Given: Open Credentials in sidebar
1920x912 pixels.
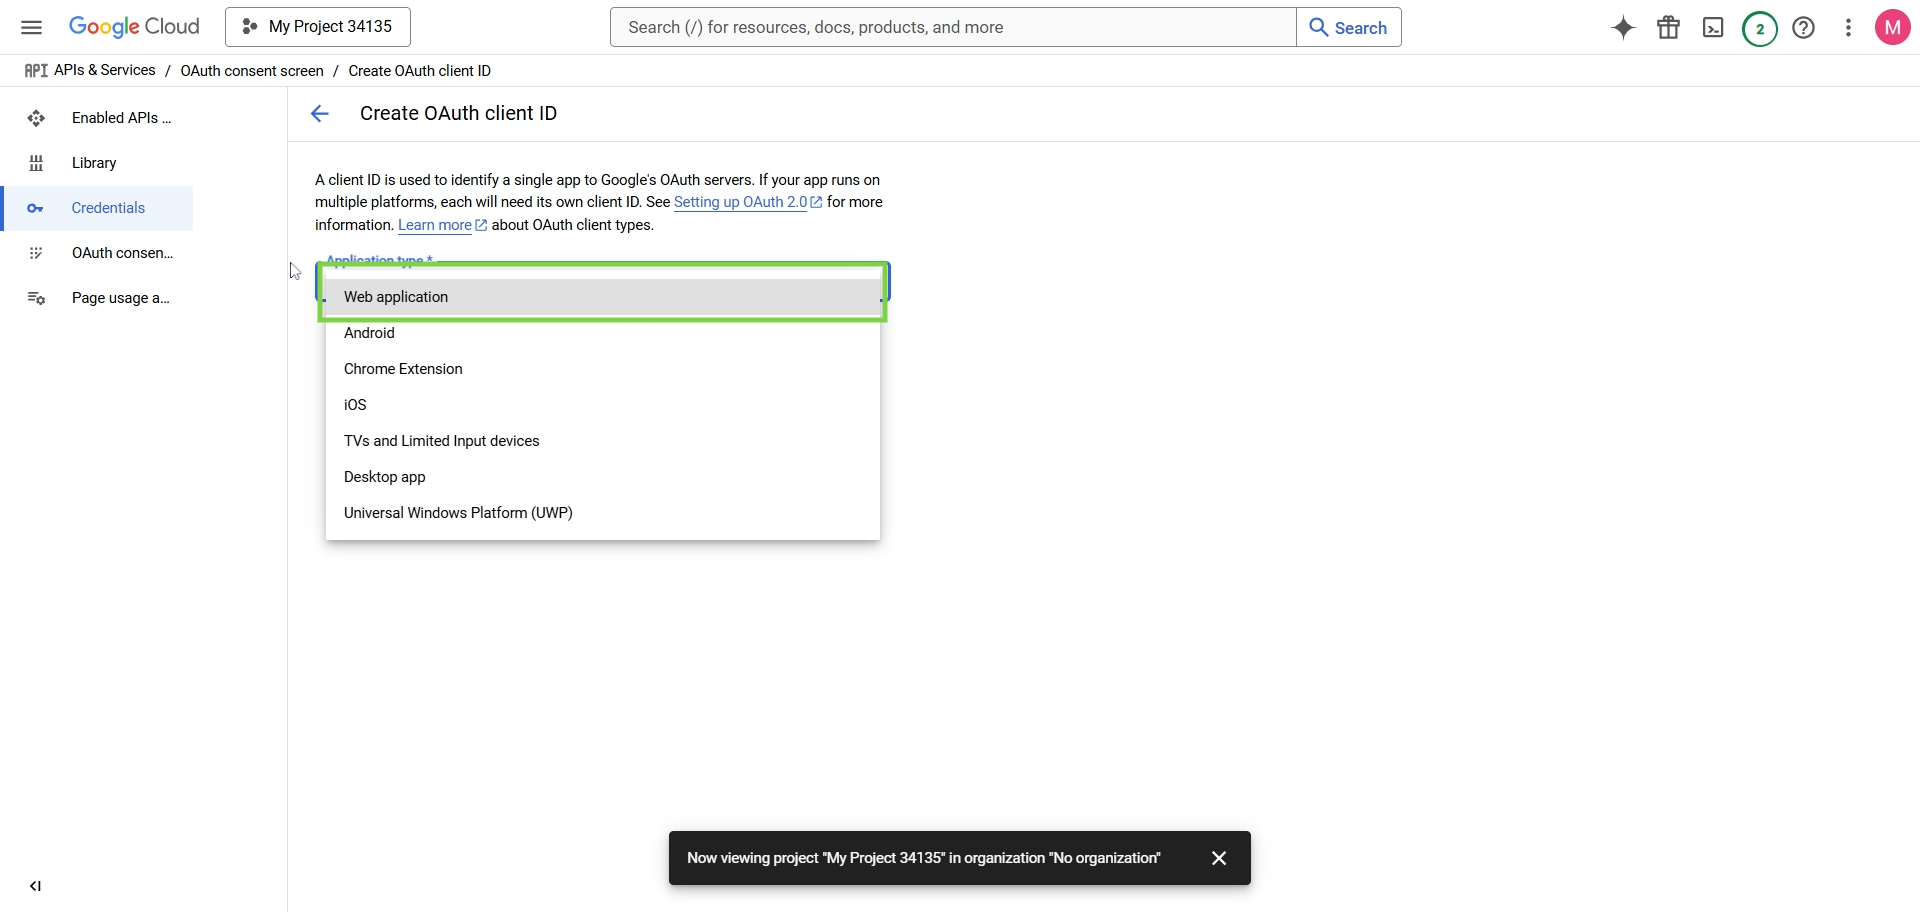Looking at the screenshot, I should (97, 208).
